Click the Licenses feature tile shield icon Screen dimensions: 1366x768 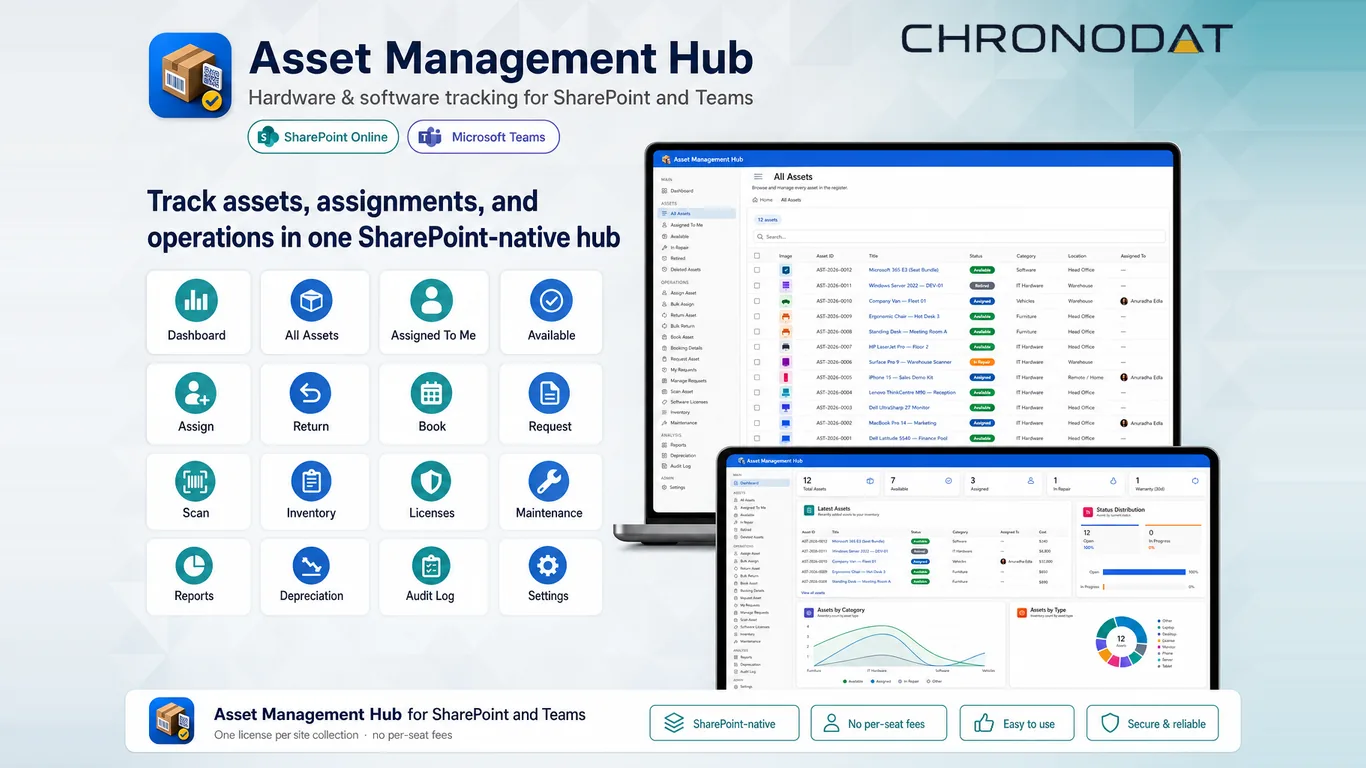tap(431, 482)
